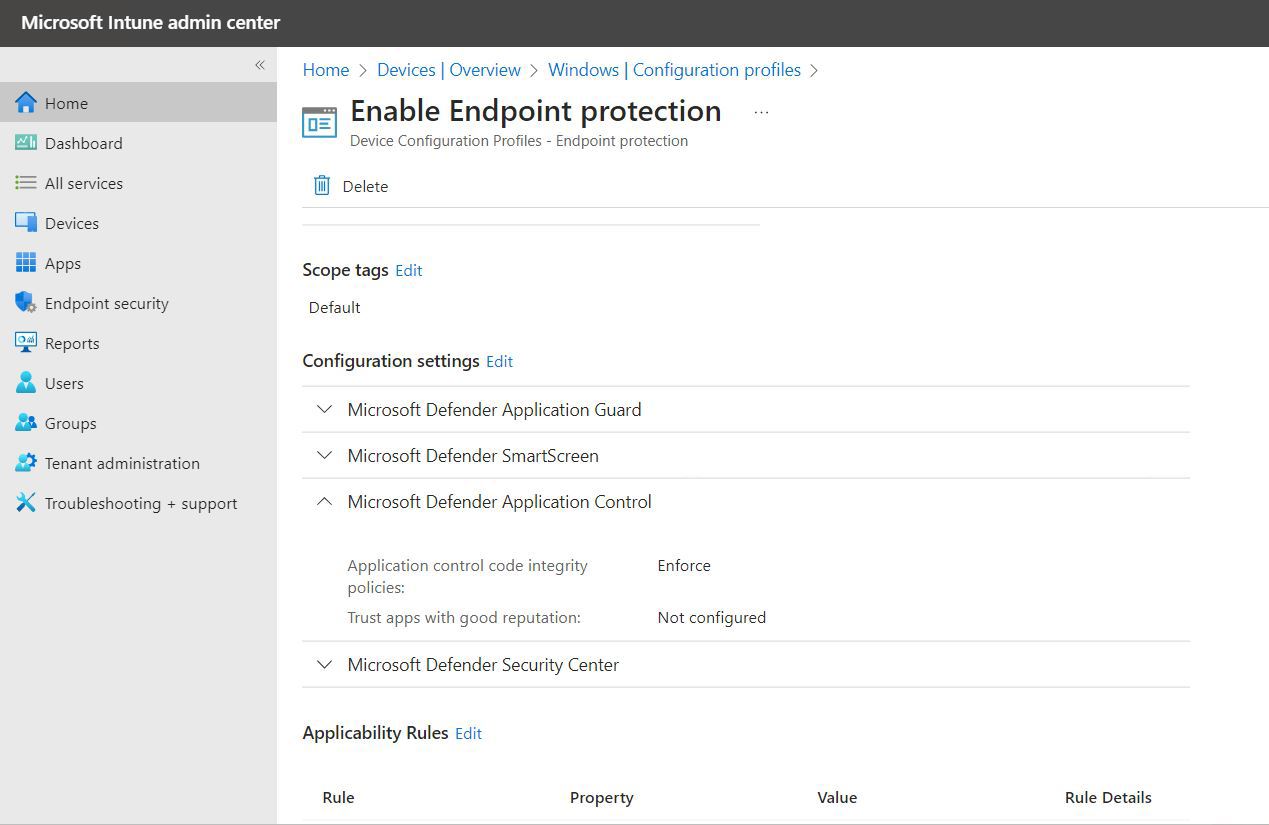Select the Reports icon
This screenshot has height=825, width=1269.
(26, 343)
